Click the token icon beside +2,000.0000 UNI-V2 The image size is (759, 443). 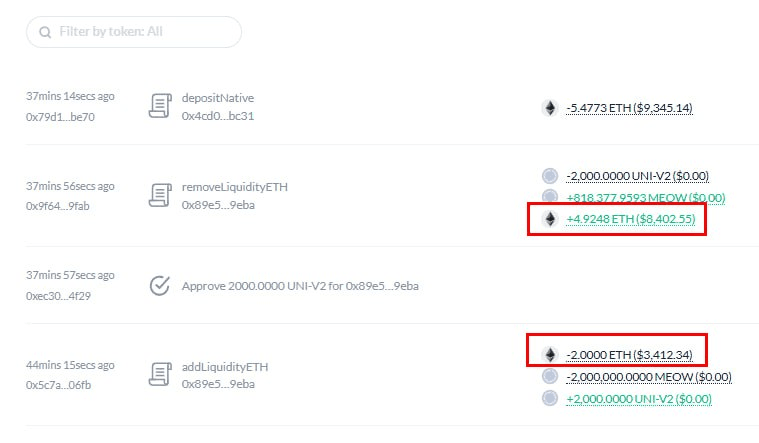(550, 398)
